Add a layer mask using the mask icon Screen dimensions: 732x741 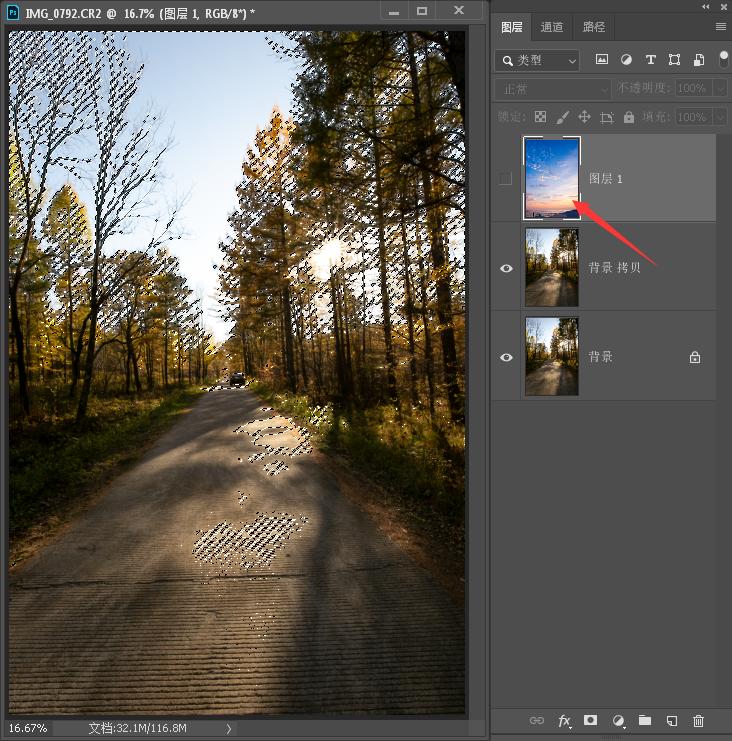[x=591, y=720]
